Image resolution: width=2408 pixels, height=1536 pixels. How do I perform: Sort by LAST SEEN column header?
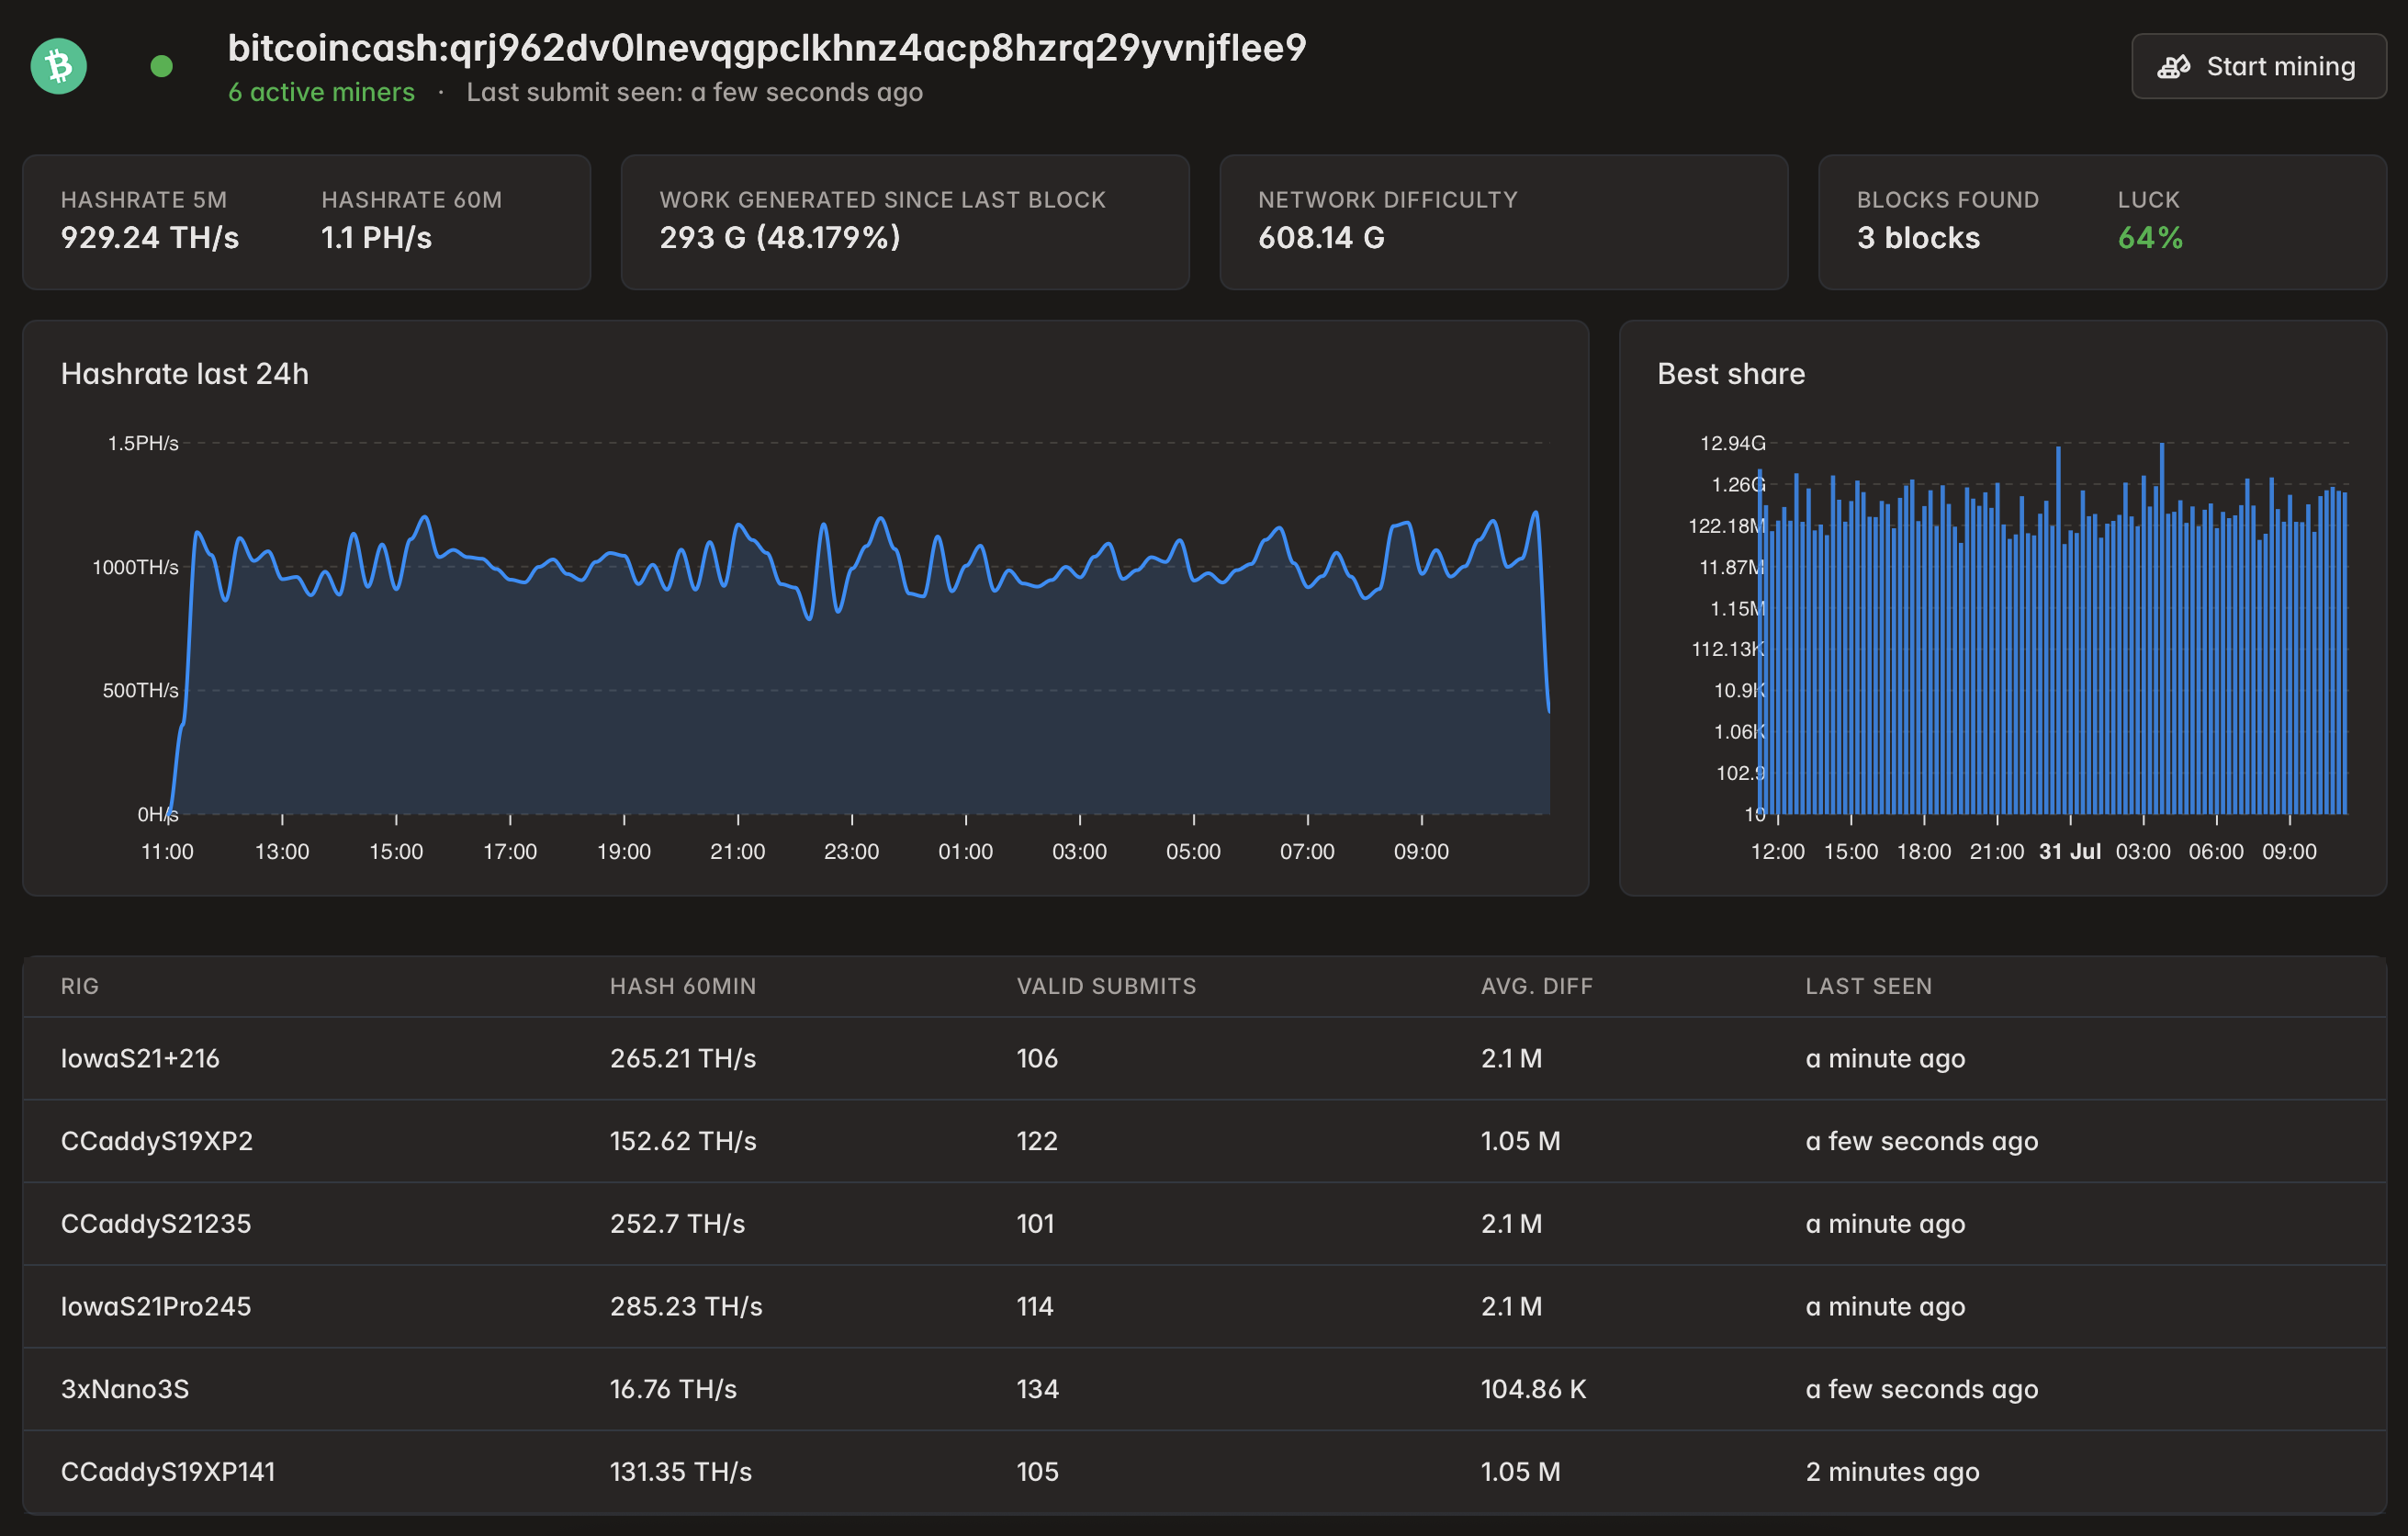point(1868,986)
